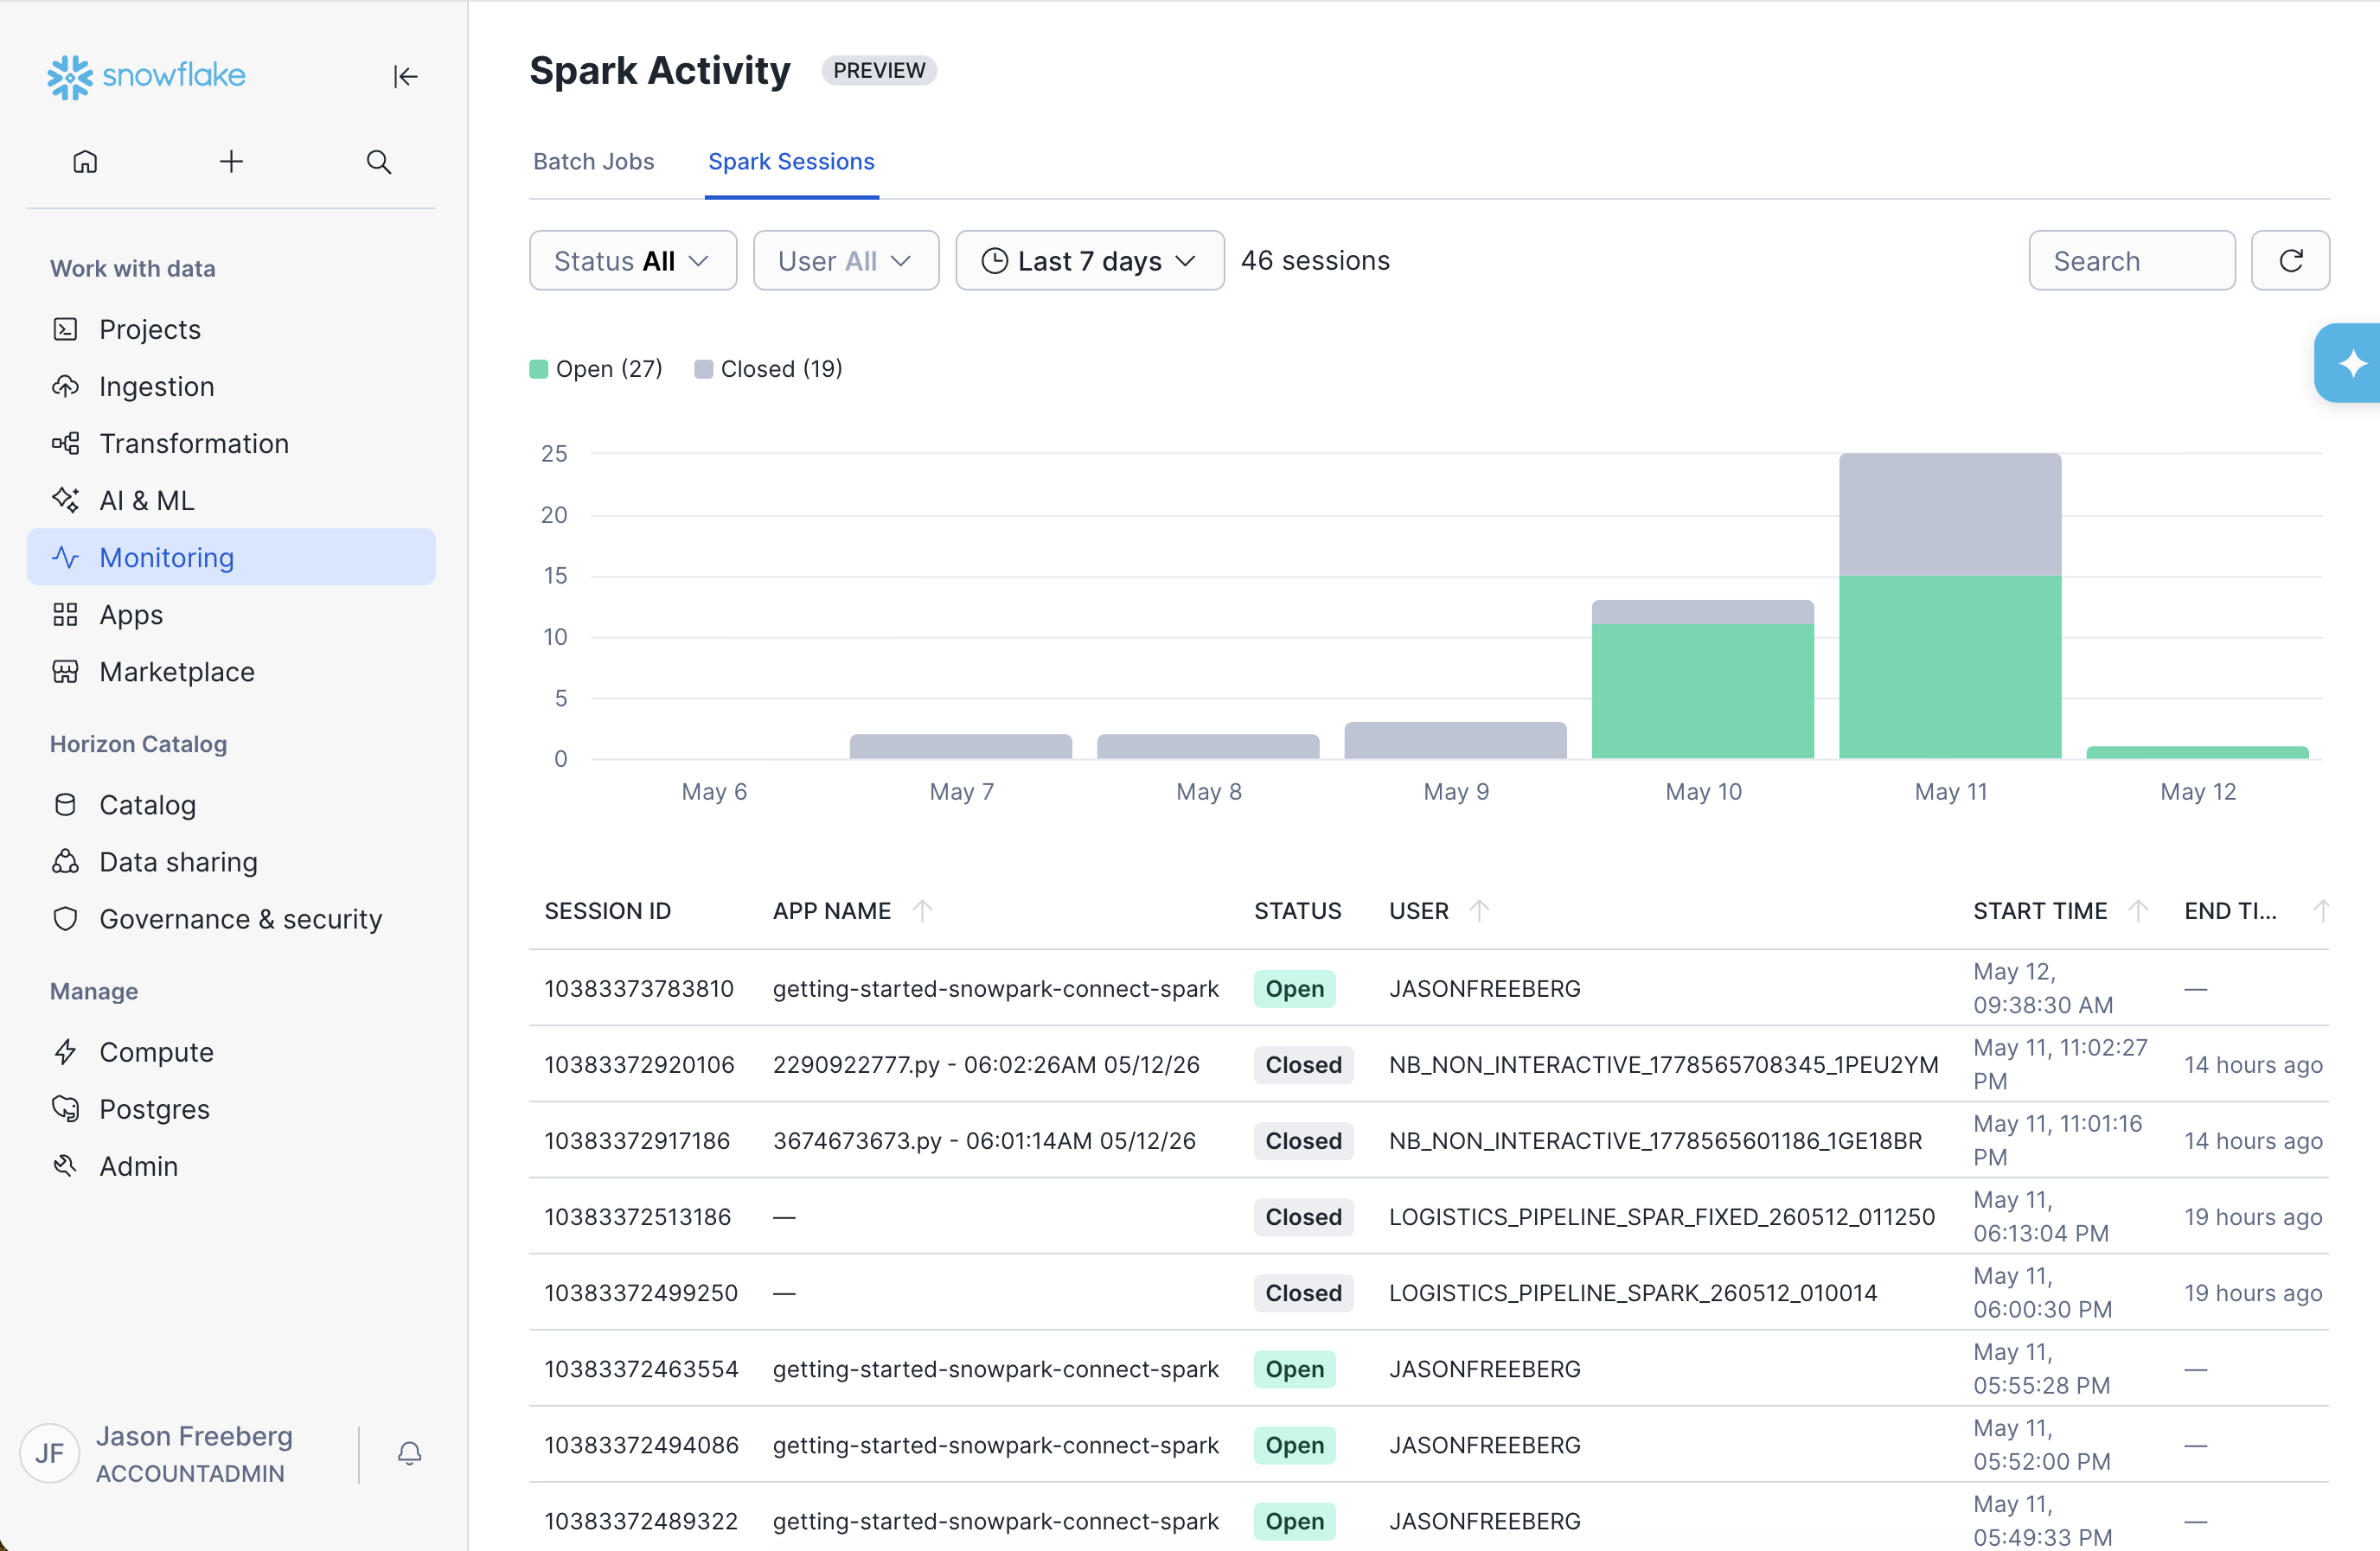The image size is (2380, 1551).
Task: Open session 10383372917186
Action: [x=637, y=1140]
